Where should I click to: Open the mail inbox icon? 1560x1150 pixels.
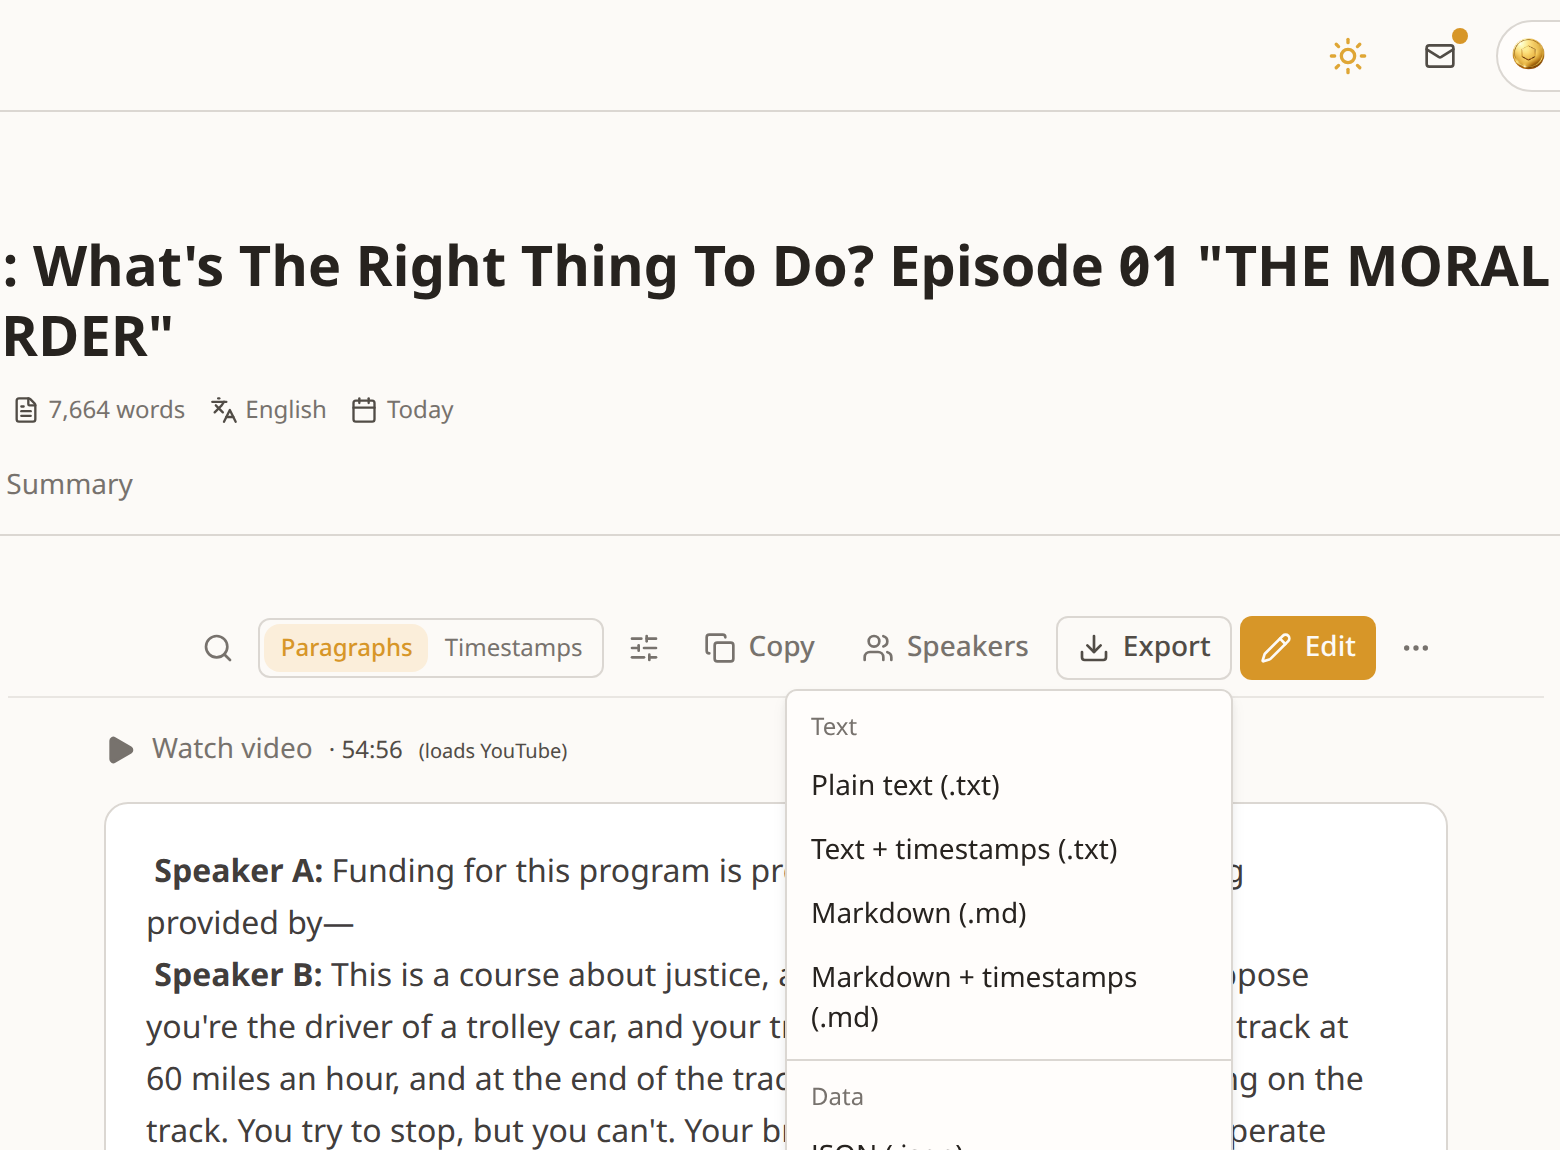click(1440, 56)
